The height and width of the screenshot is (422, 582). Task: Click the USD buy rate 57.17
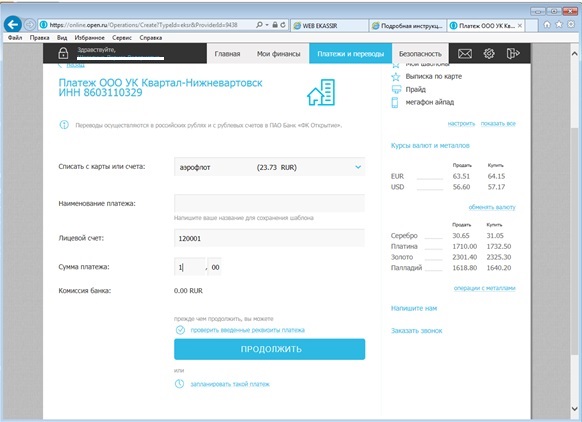click(496, 187)
